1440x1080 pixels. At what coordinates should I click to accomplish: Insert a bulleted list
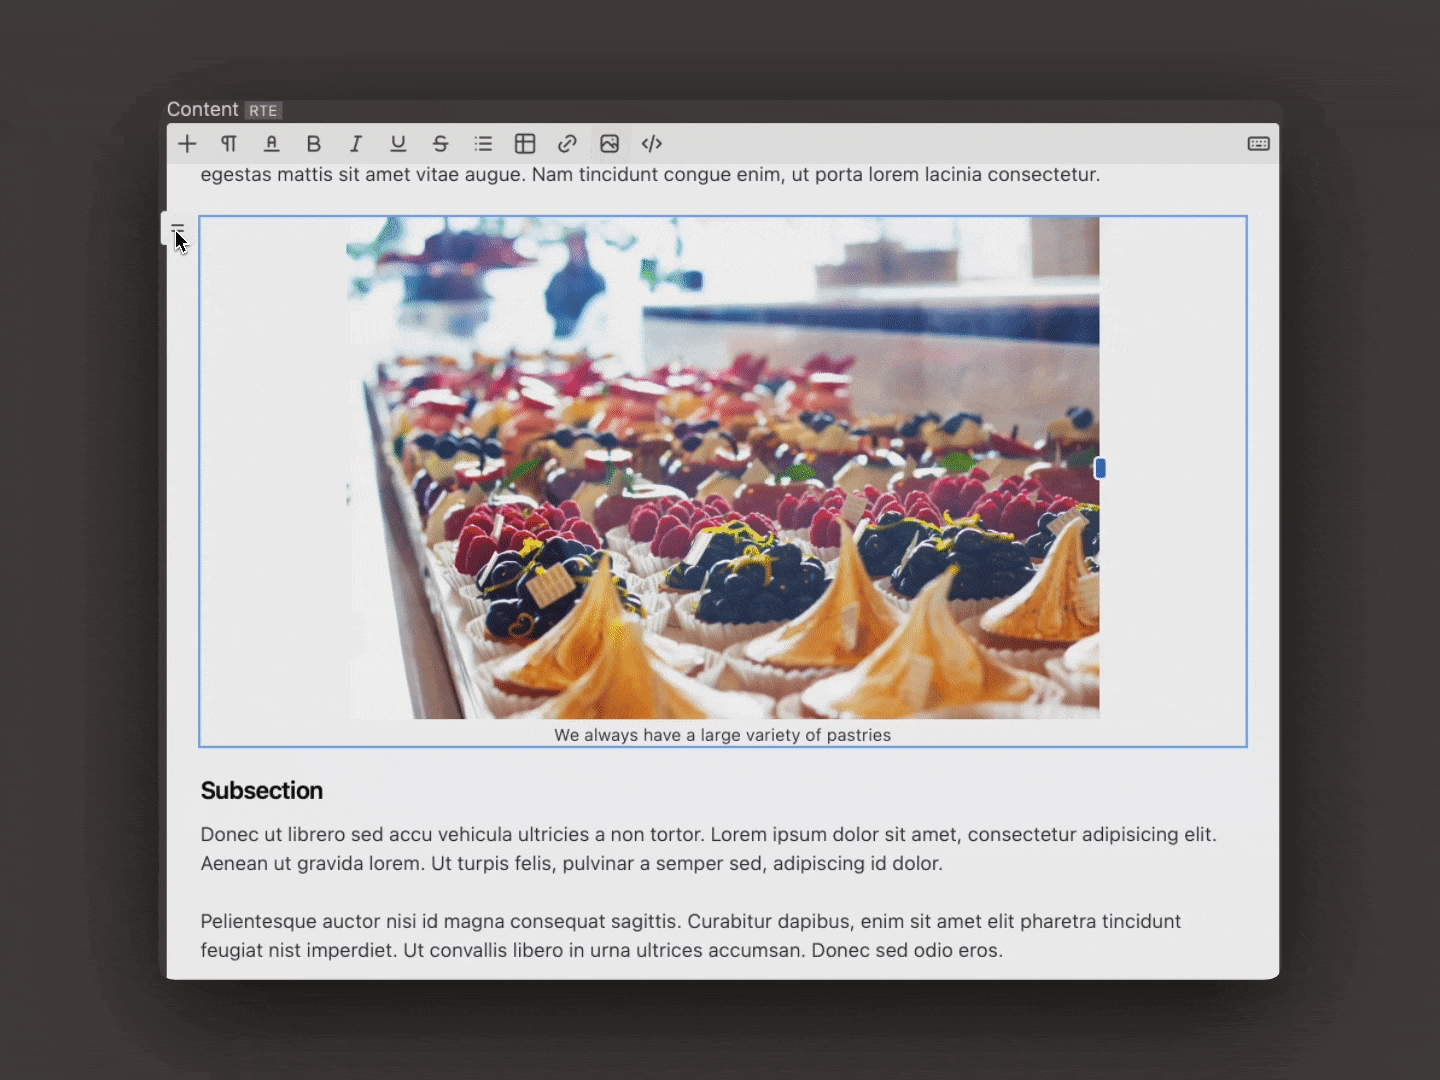(x=483, y=143)
